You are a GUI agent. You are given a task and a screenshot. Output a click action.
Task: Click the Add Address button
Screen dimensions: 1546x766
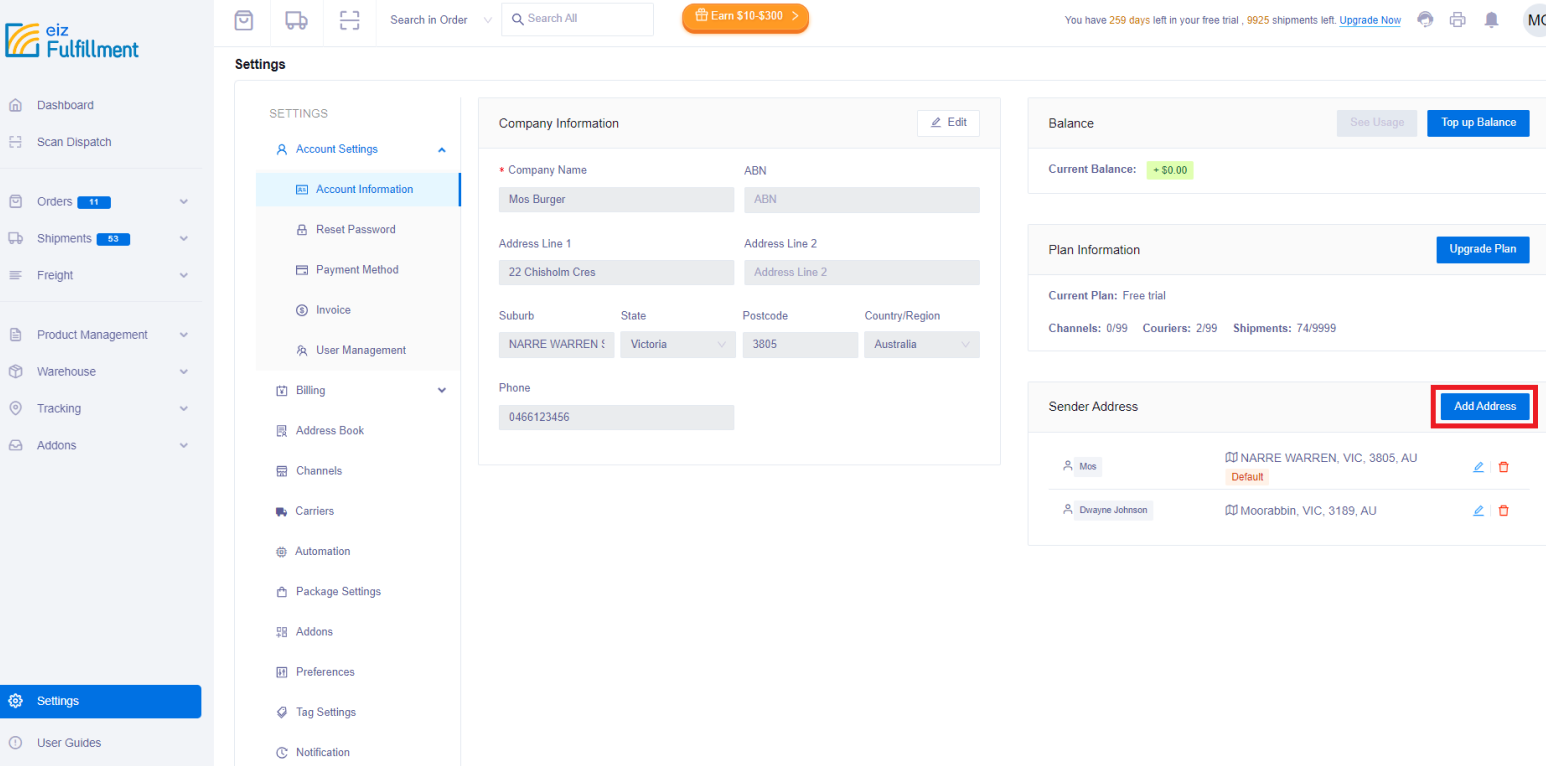click(x=1483, y=406)
